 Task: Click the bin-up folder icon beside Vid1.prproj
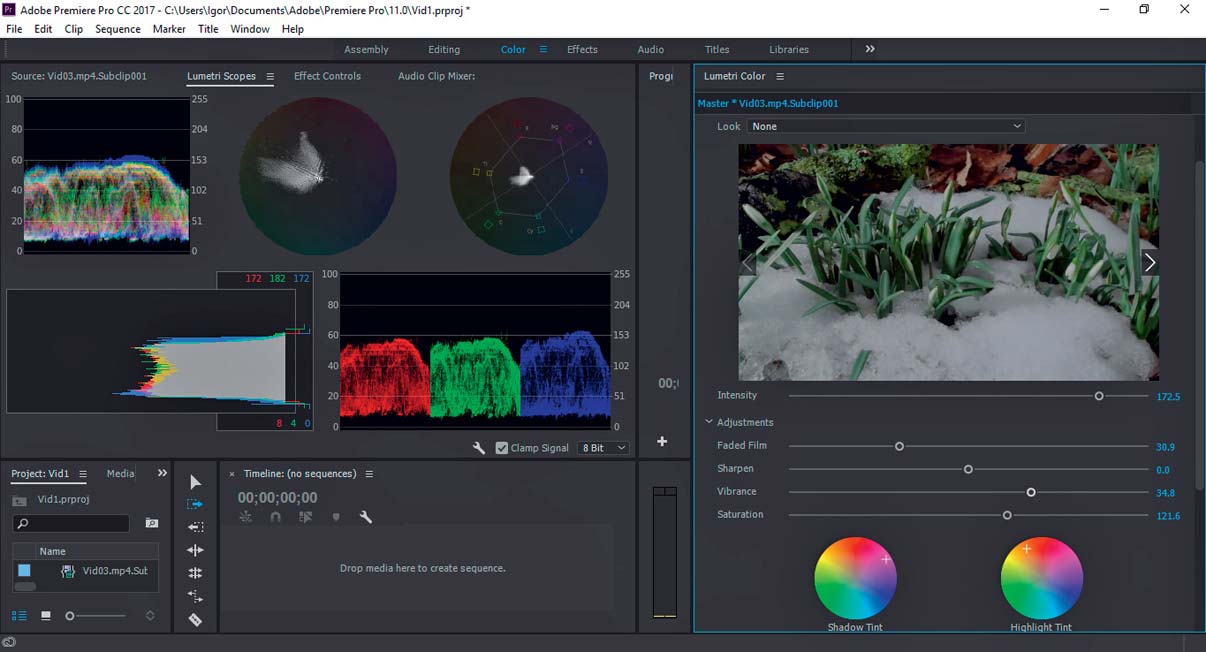coord(19,501)
